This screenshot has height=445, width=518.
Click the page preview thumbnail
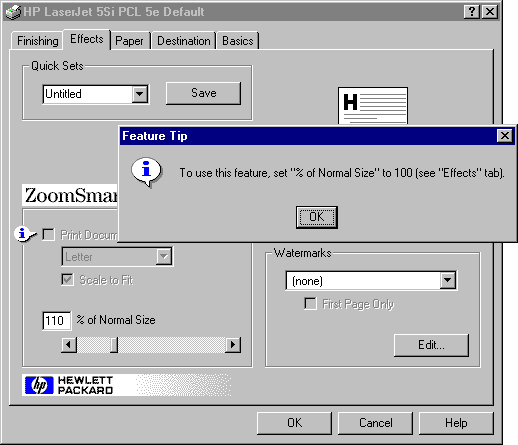373,106
